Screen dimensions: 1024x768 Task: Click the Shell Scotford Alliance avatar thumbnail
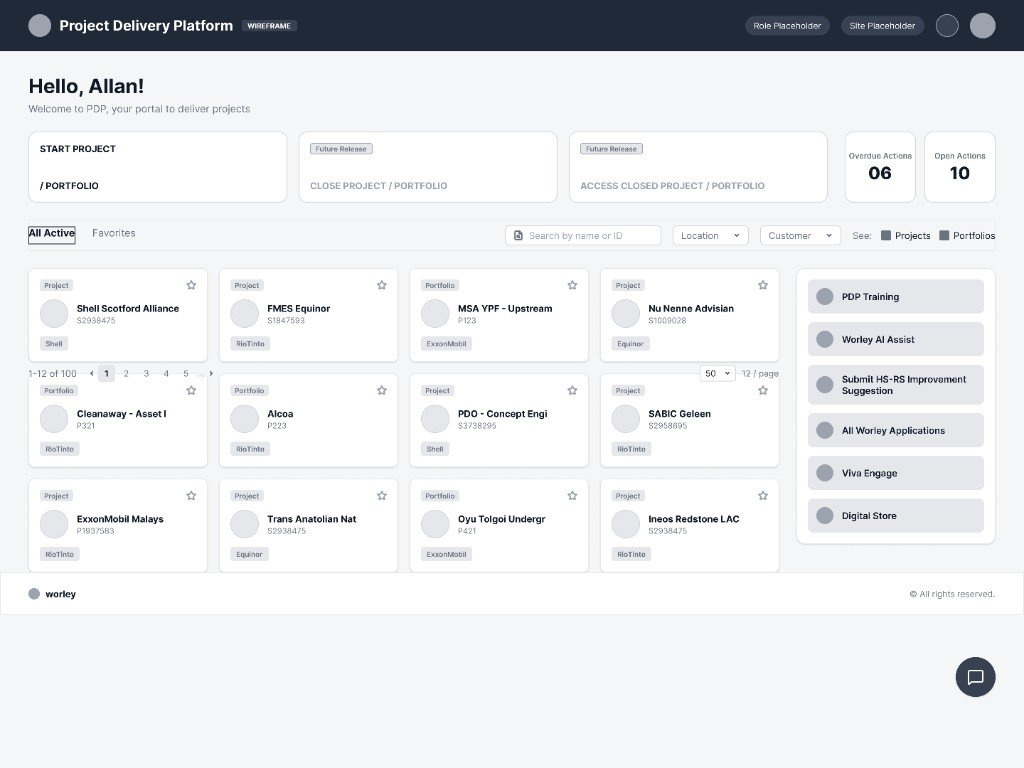click(x=54, y=313)
